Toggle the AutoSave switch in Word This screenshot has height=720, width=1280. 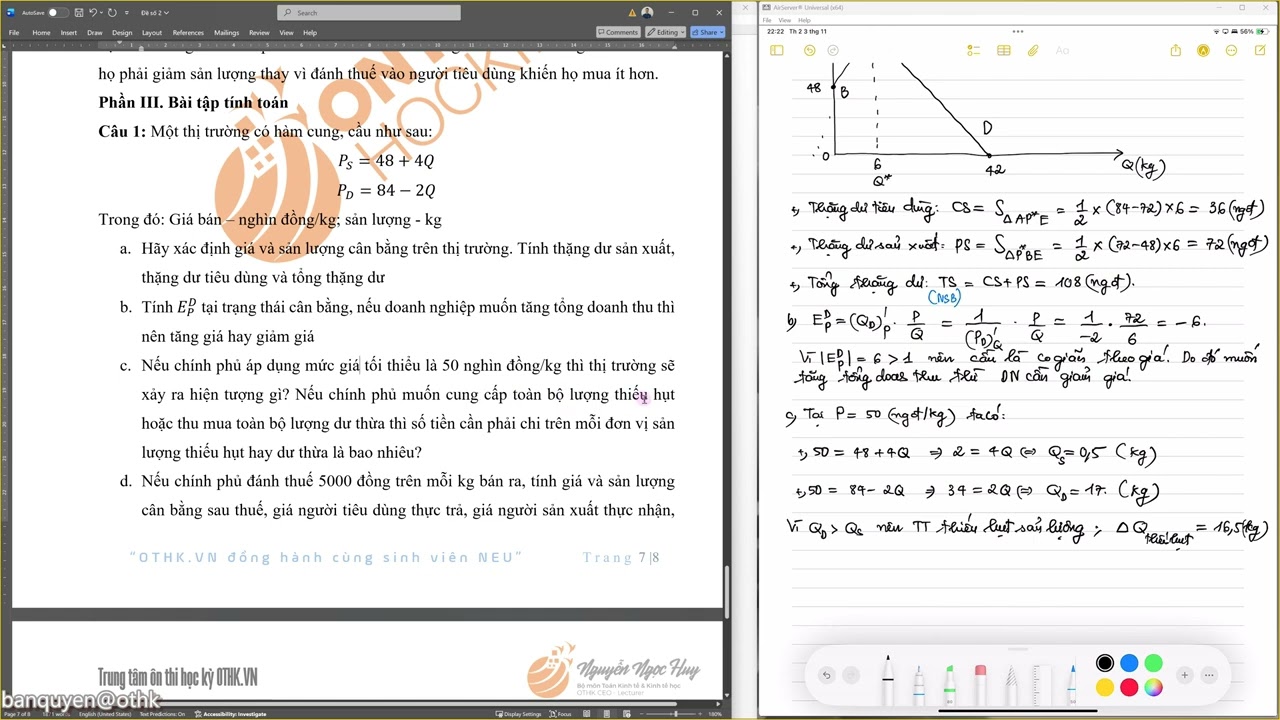click(58, 13)
